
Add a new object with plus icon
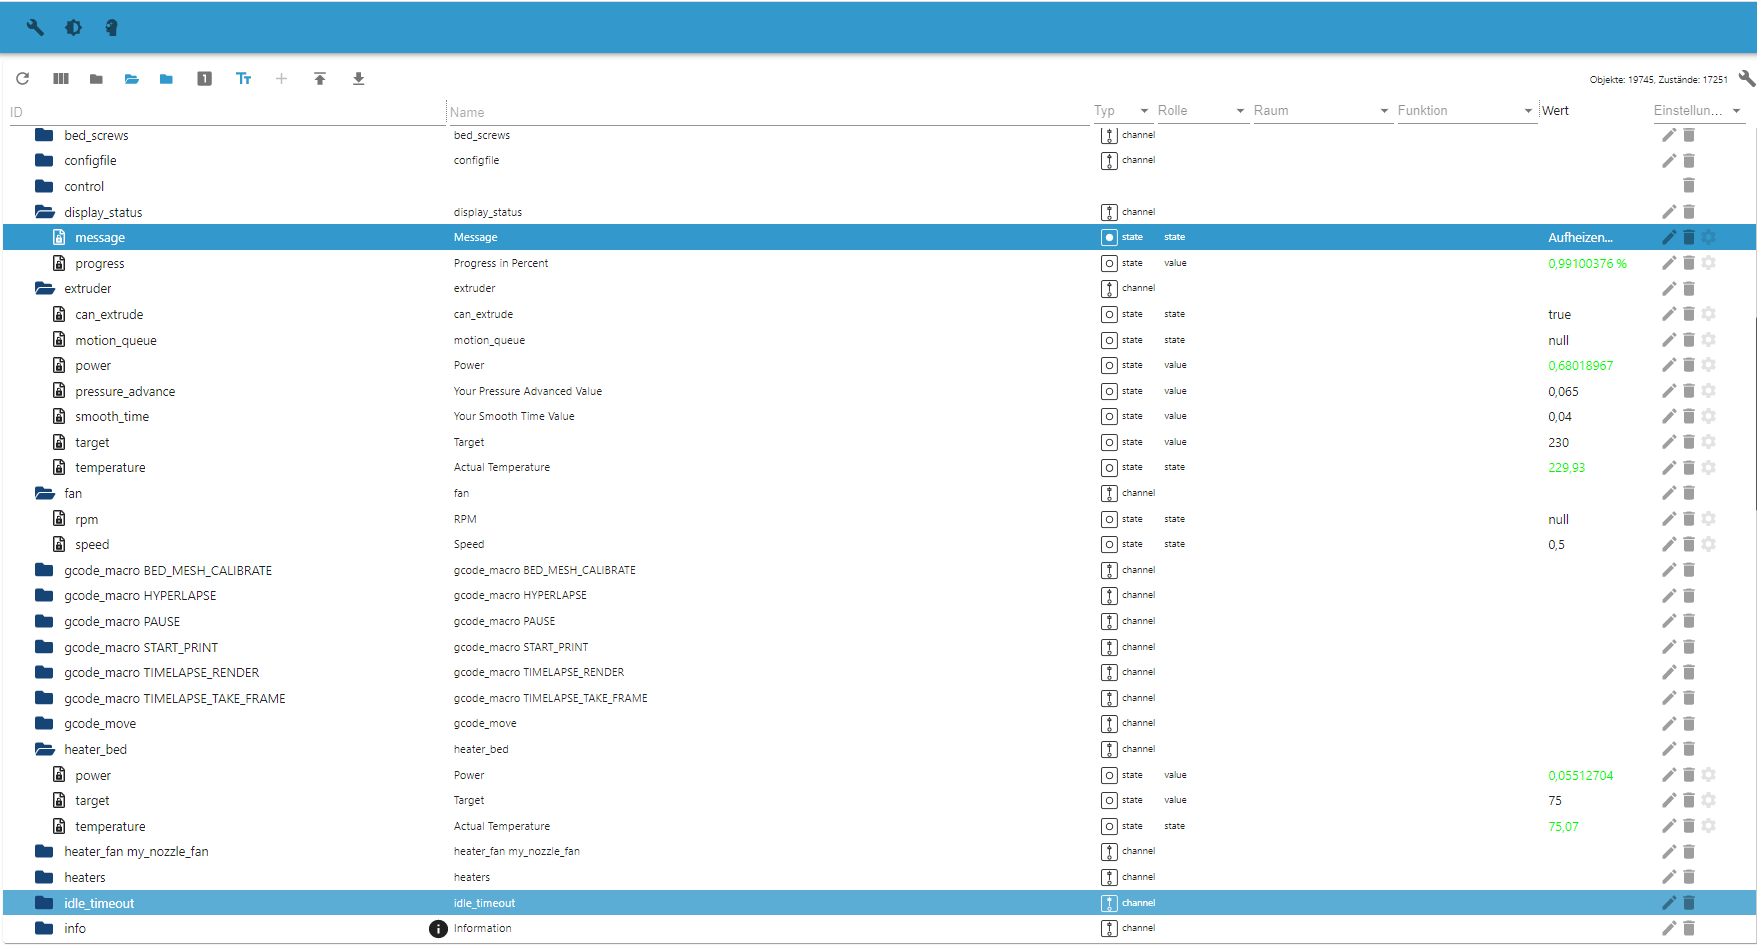coord(281,79)
